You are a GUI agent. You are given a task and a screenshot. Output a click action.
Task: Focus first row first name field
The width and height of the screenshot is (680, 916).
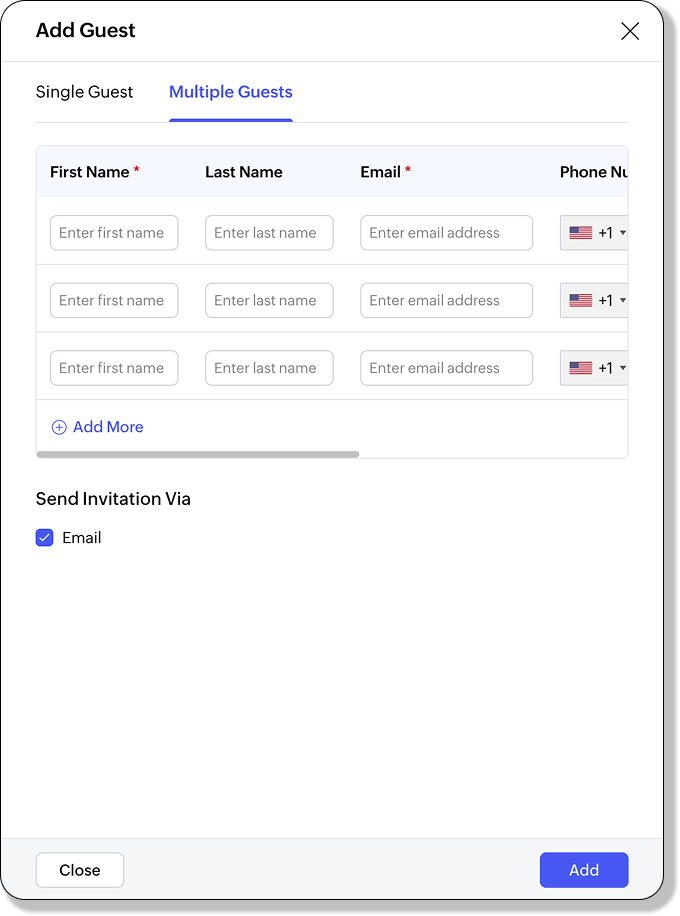point(114,233)
